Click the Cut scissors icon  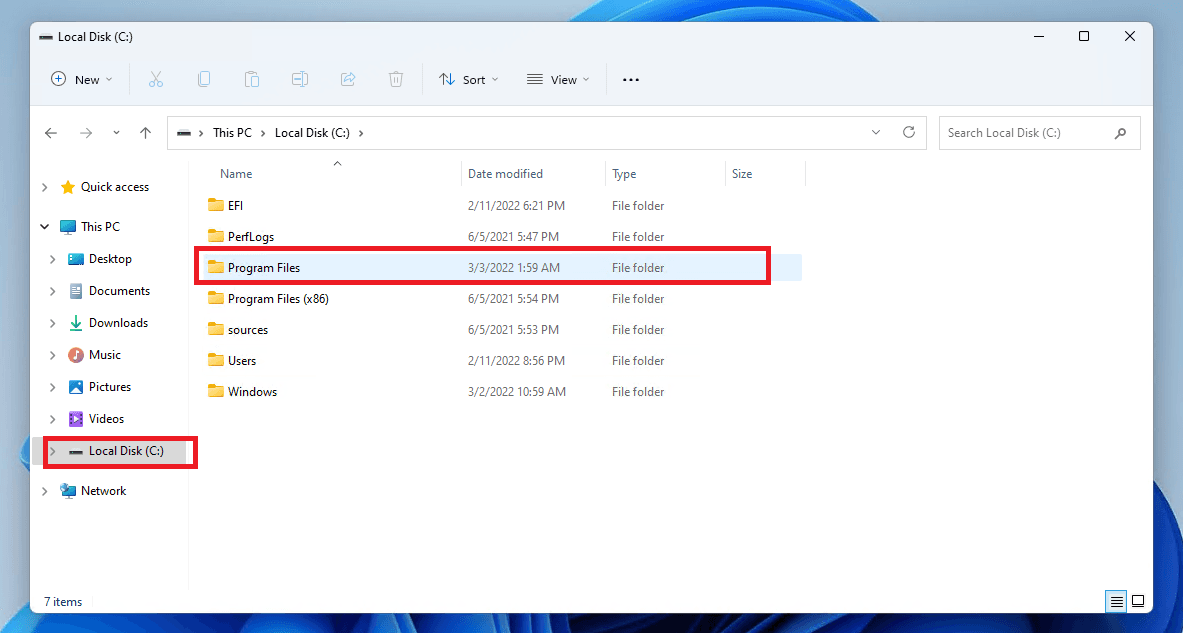[x=155, y=79]
